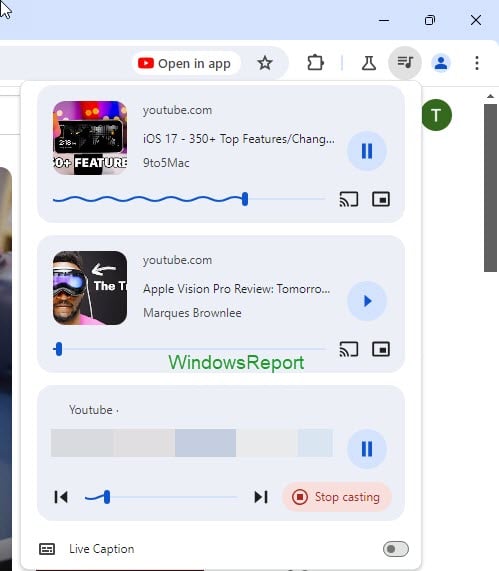499x571 pixels.
Task: Skip to previous track in cast session
Action: click(x=61, y=497)
